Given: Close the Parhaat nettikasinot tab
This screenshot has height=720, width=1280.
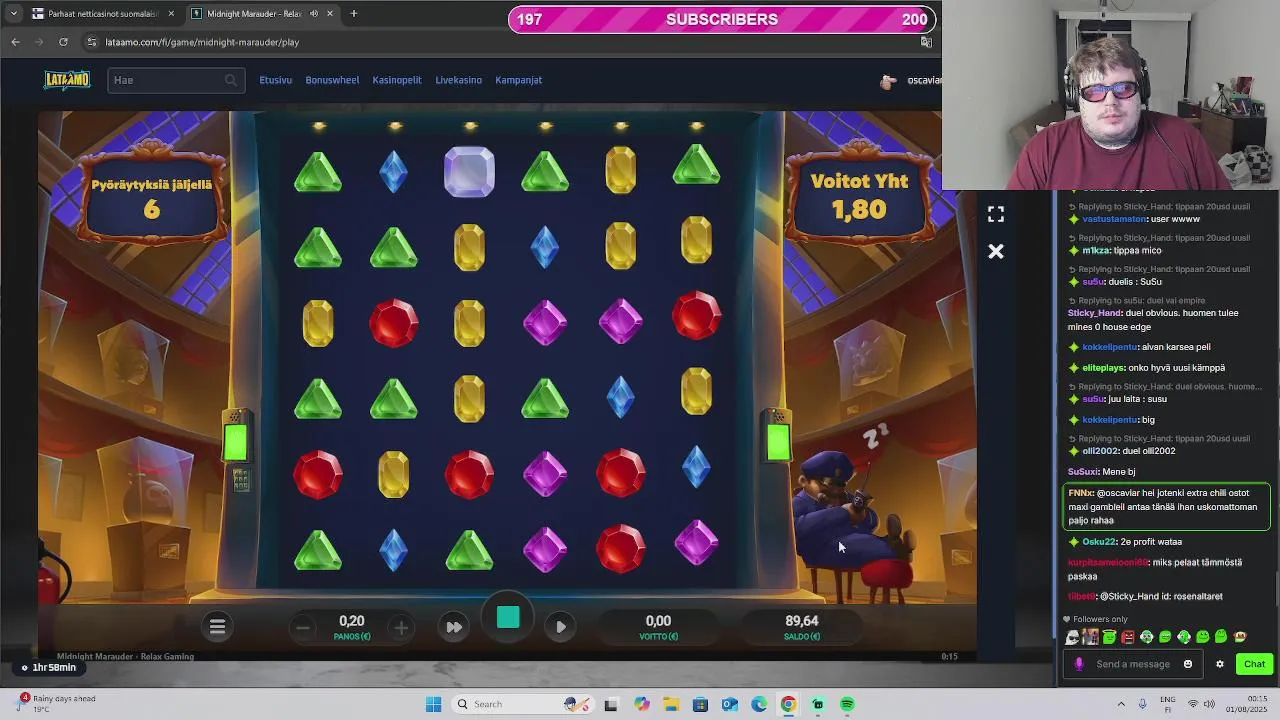Looking at the screenshot, I should pyautogui.click(x=171, y=14).
